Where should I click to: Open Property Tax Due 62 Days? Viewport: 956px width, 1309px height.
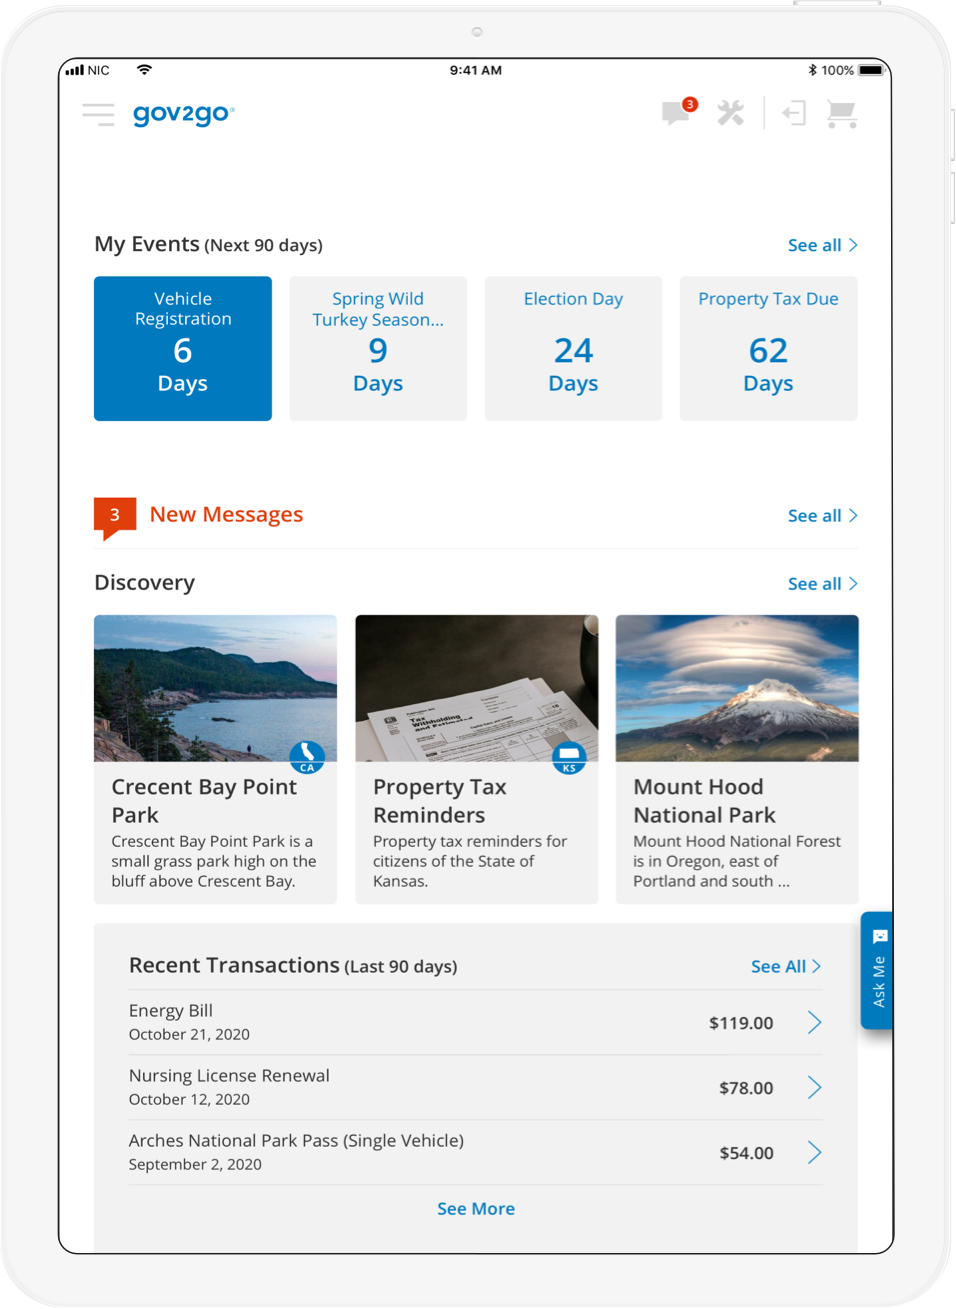pos(768,348)
